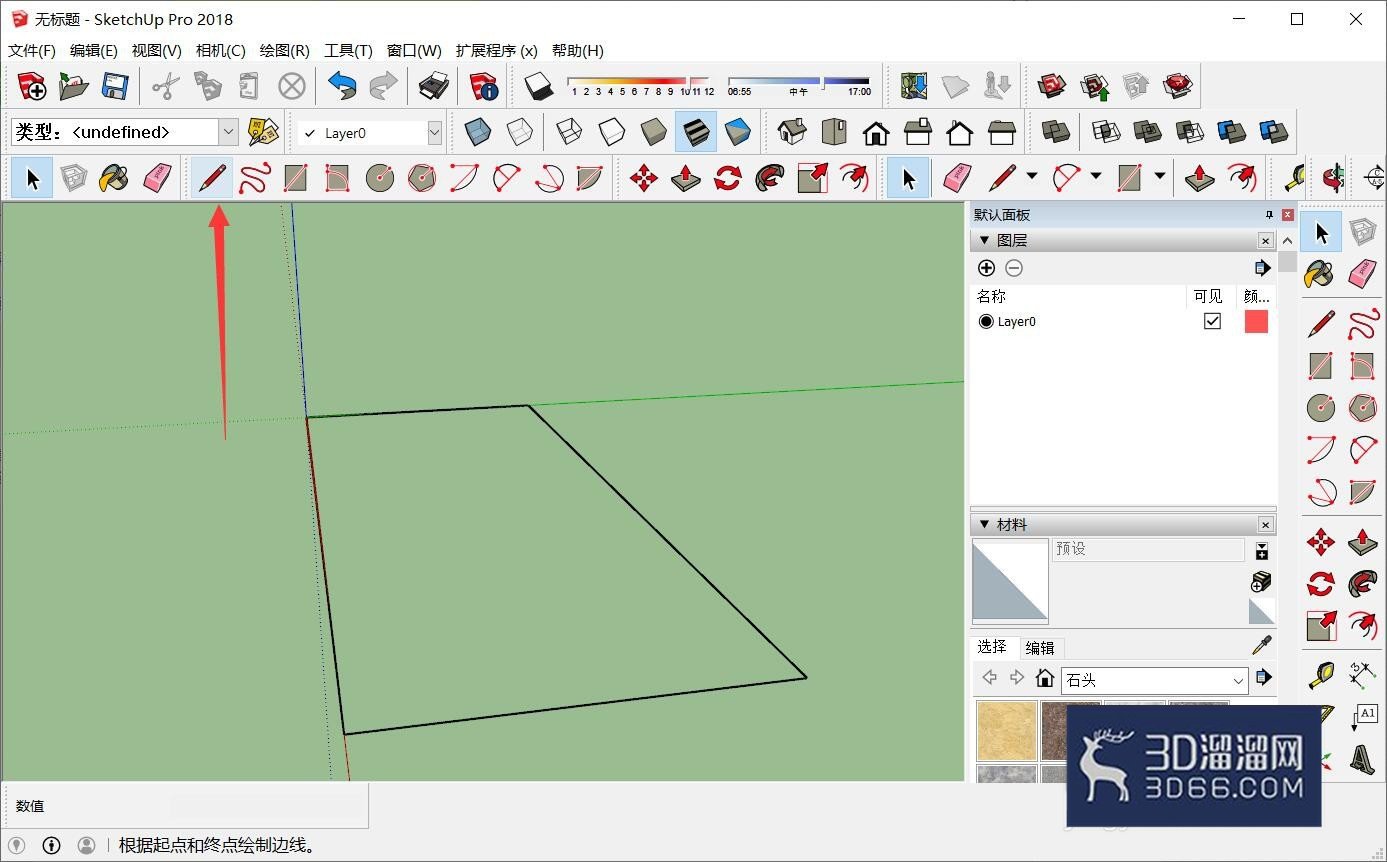Viewport: 1387px width, 862px height.
Task: Open the Model Info dialog
Action: (484, 86)
